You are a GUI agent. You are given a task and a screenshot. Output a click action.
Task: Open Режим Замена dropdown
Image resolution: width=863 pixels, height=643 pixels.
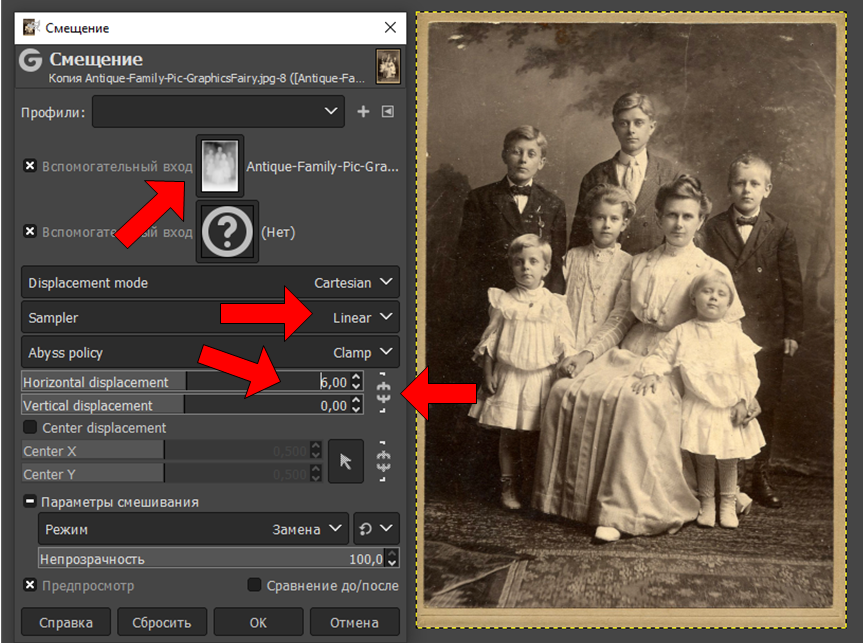click(193, 528)
